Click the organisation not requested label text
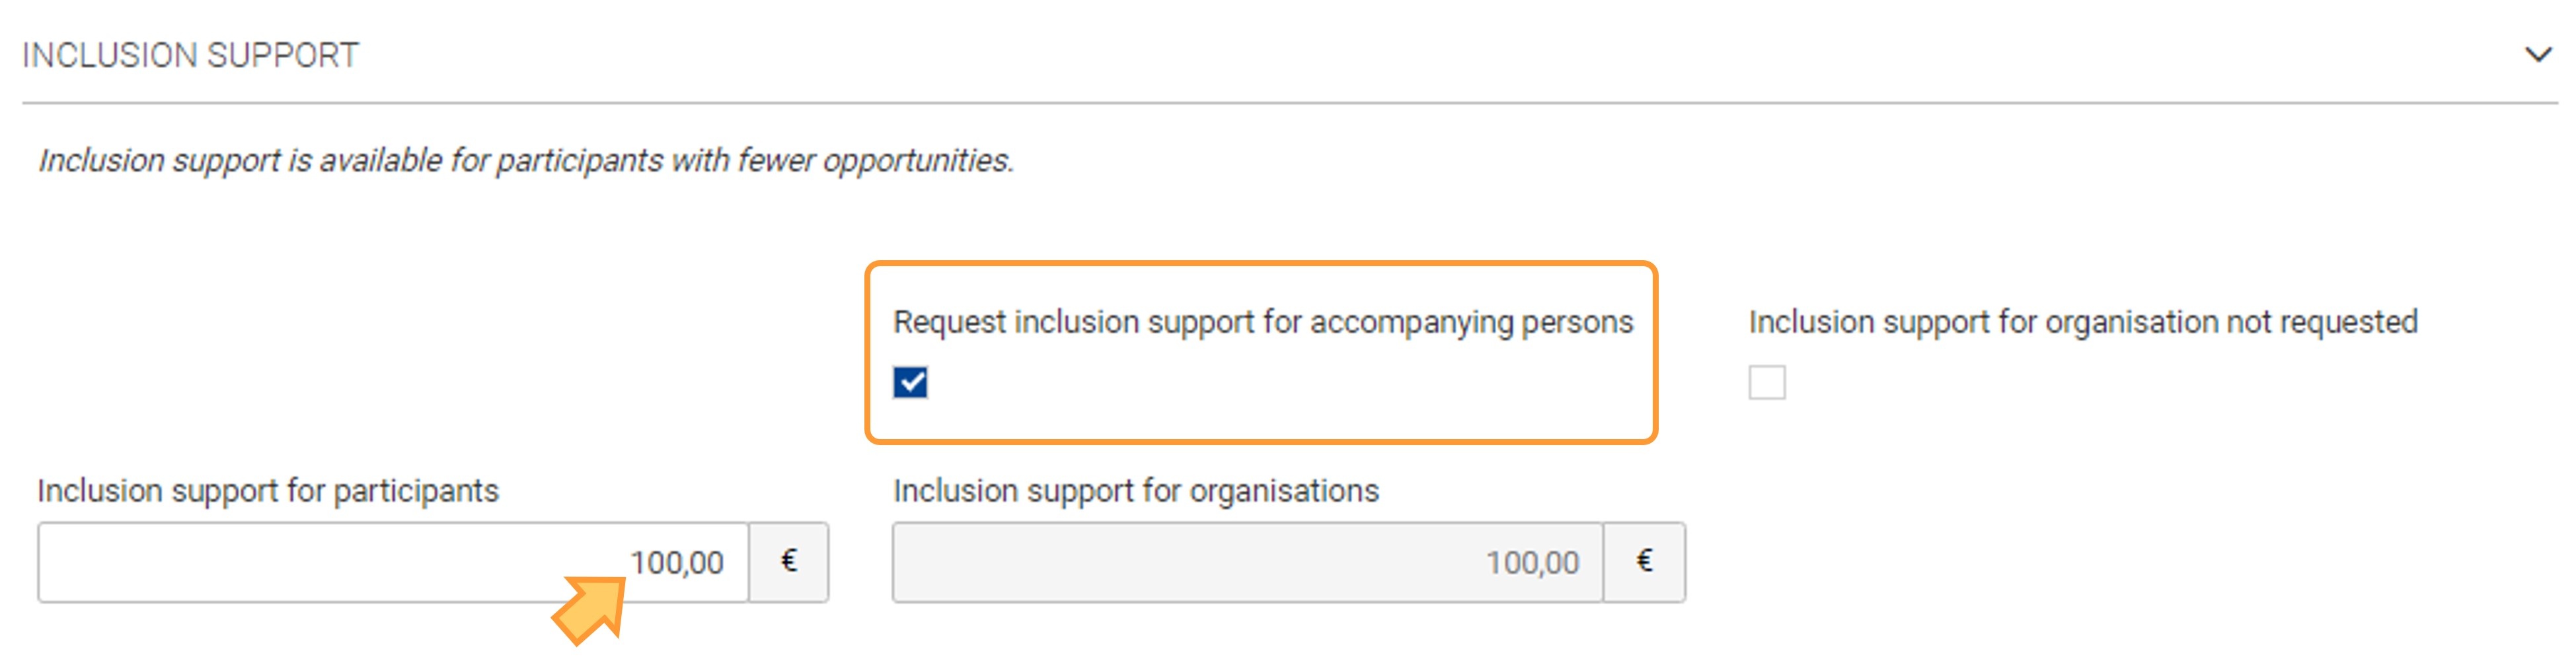Image resolution: width=2576 pixels, height=663 pixels. click(x=2082, y=322)
